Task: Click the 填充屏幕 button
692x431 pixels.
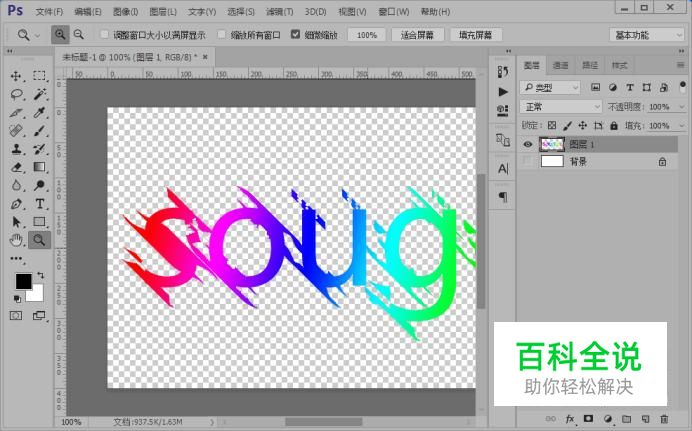Action: click(x=476, y=34)
